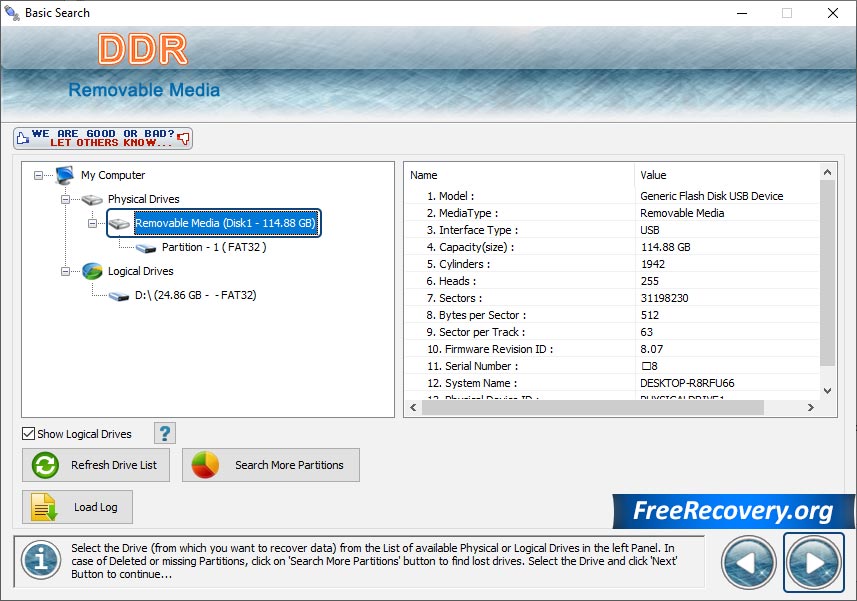857x601 pixels.
Task: Click the 'USB' interface value
Action: 650,230
